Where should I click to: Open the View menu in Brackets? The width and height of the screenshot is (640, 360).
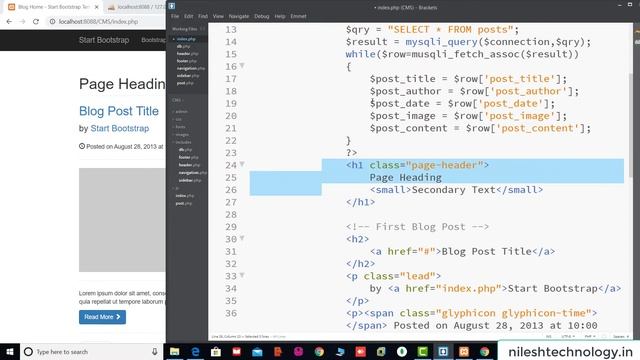pyautogui.click(x=218, y=16)
